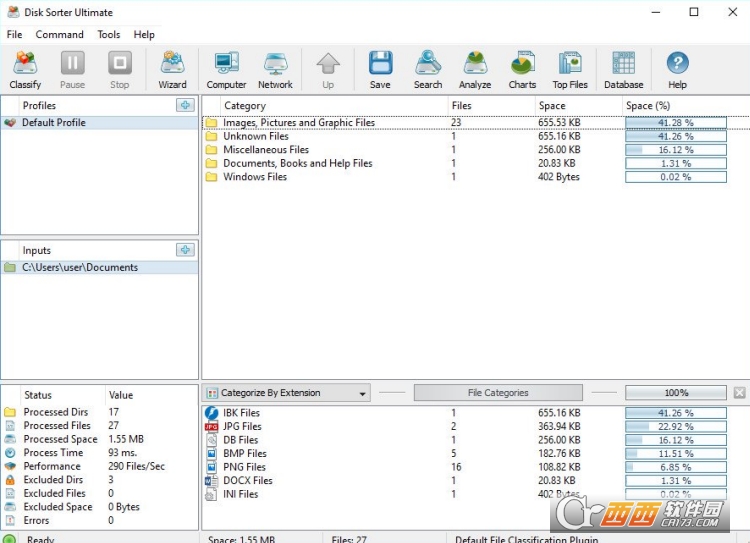Select the PNG Files row

(x=244, y=467)
